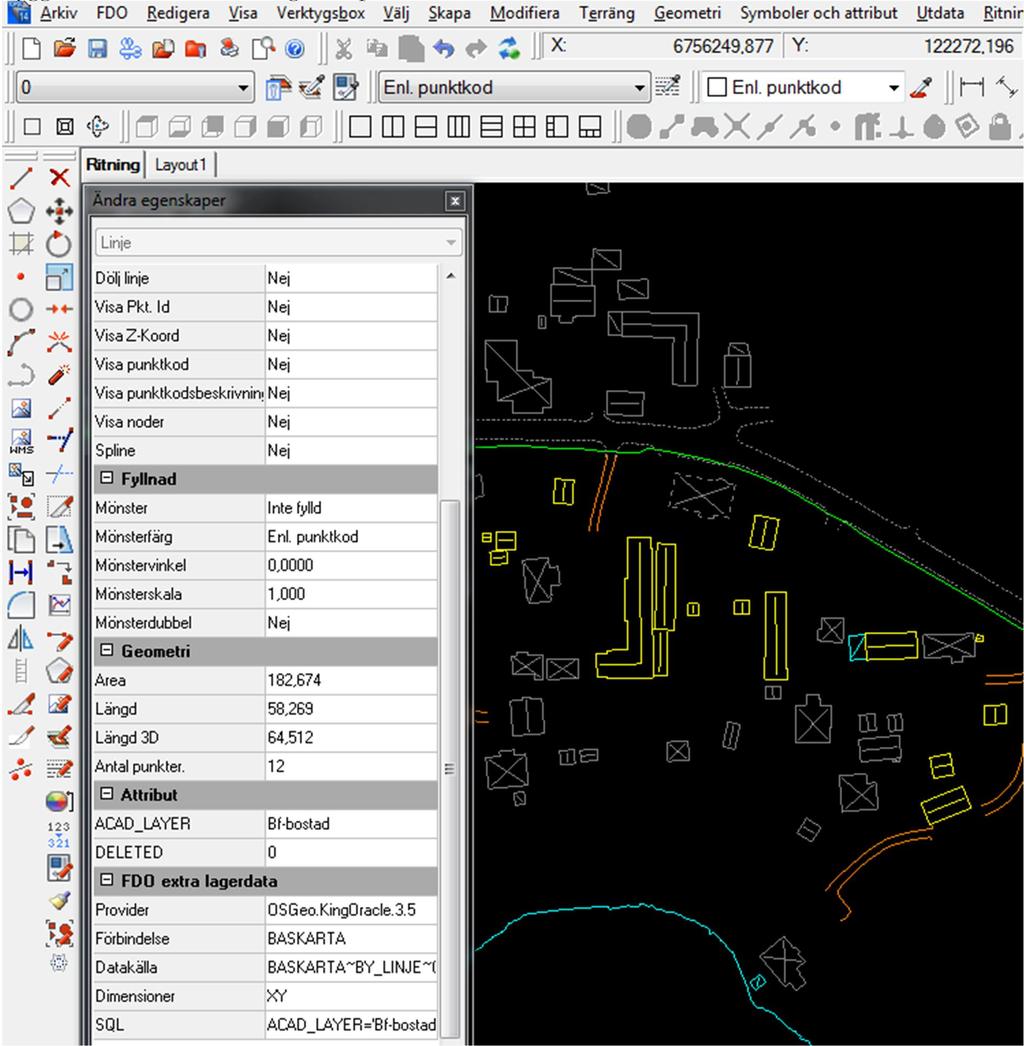Click the Y coordinate field
This screenshot has height=1046, width=1024.
pos(902,46)
